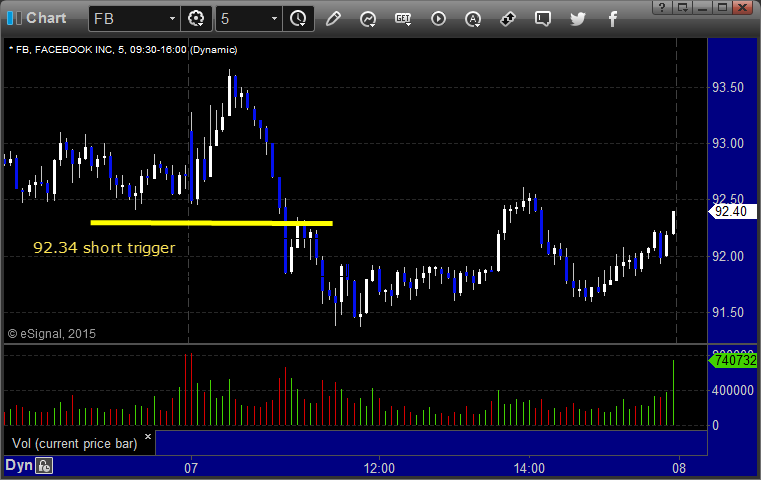Click the GET tools icon
The height and width of the screenshot is (480, 761).
403,19
